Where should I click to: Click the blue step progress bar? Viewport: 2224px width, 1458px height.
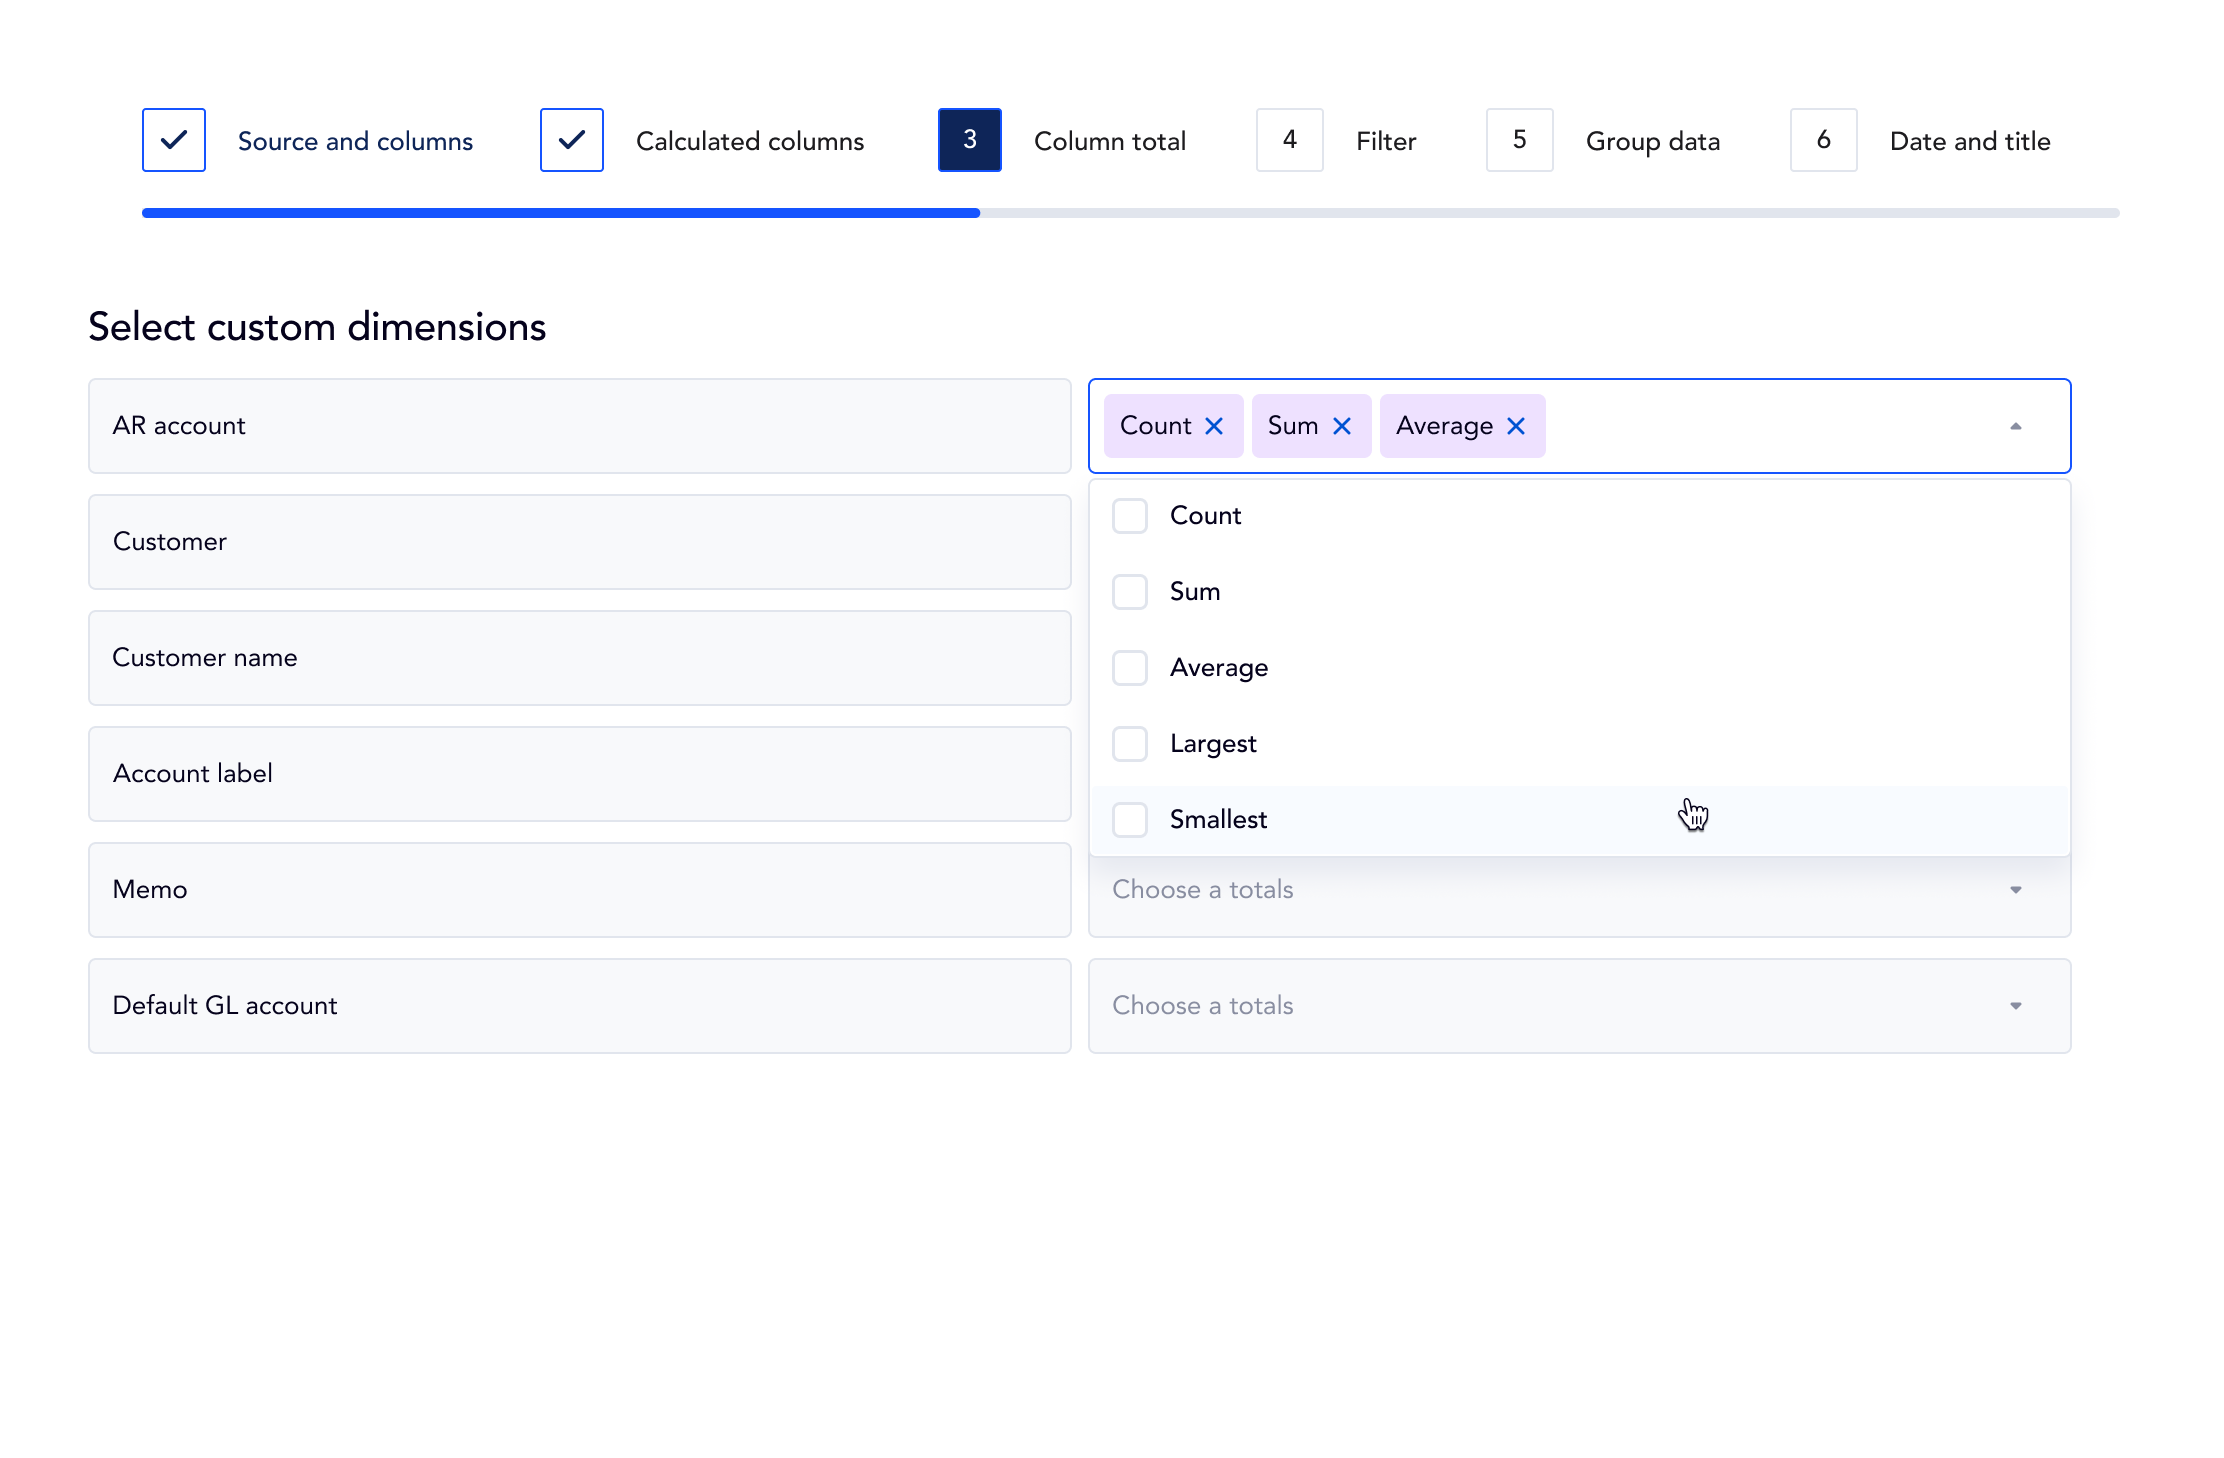coord(560,213)
